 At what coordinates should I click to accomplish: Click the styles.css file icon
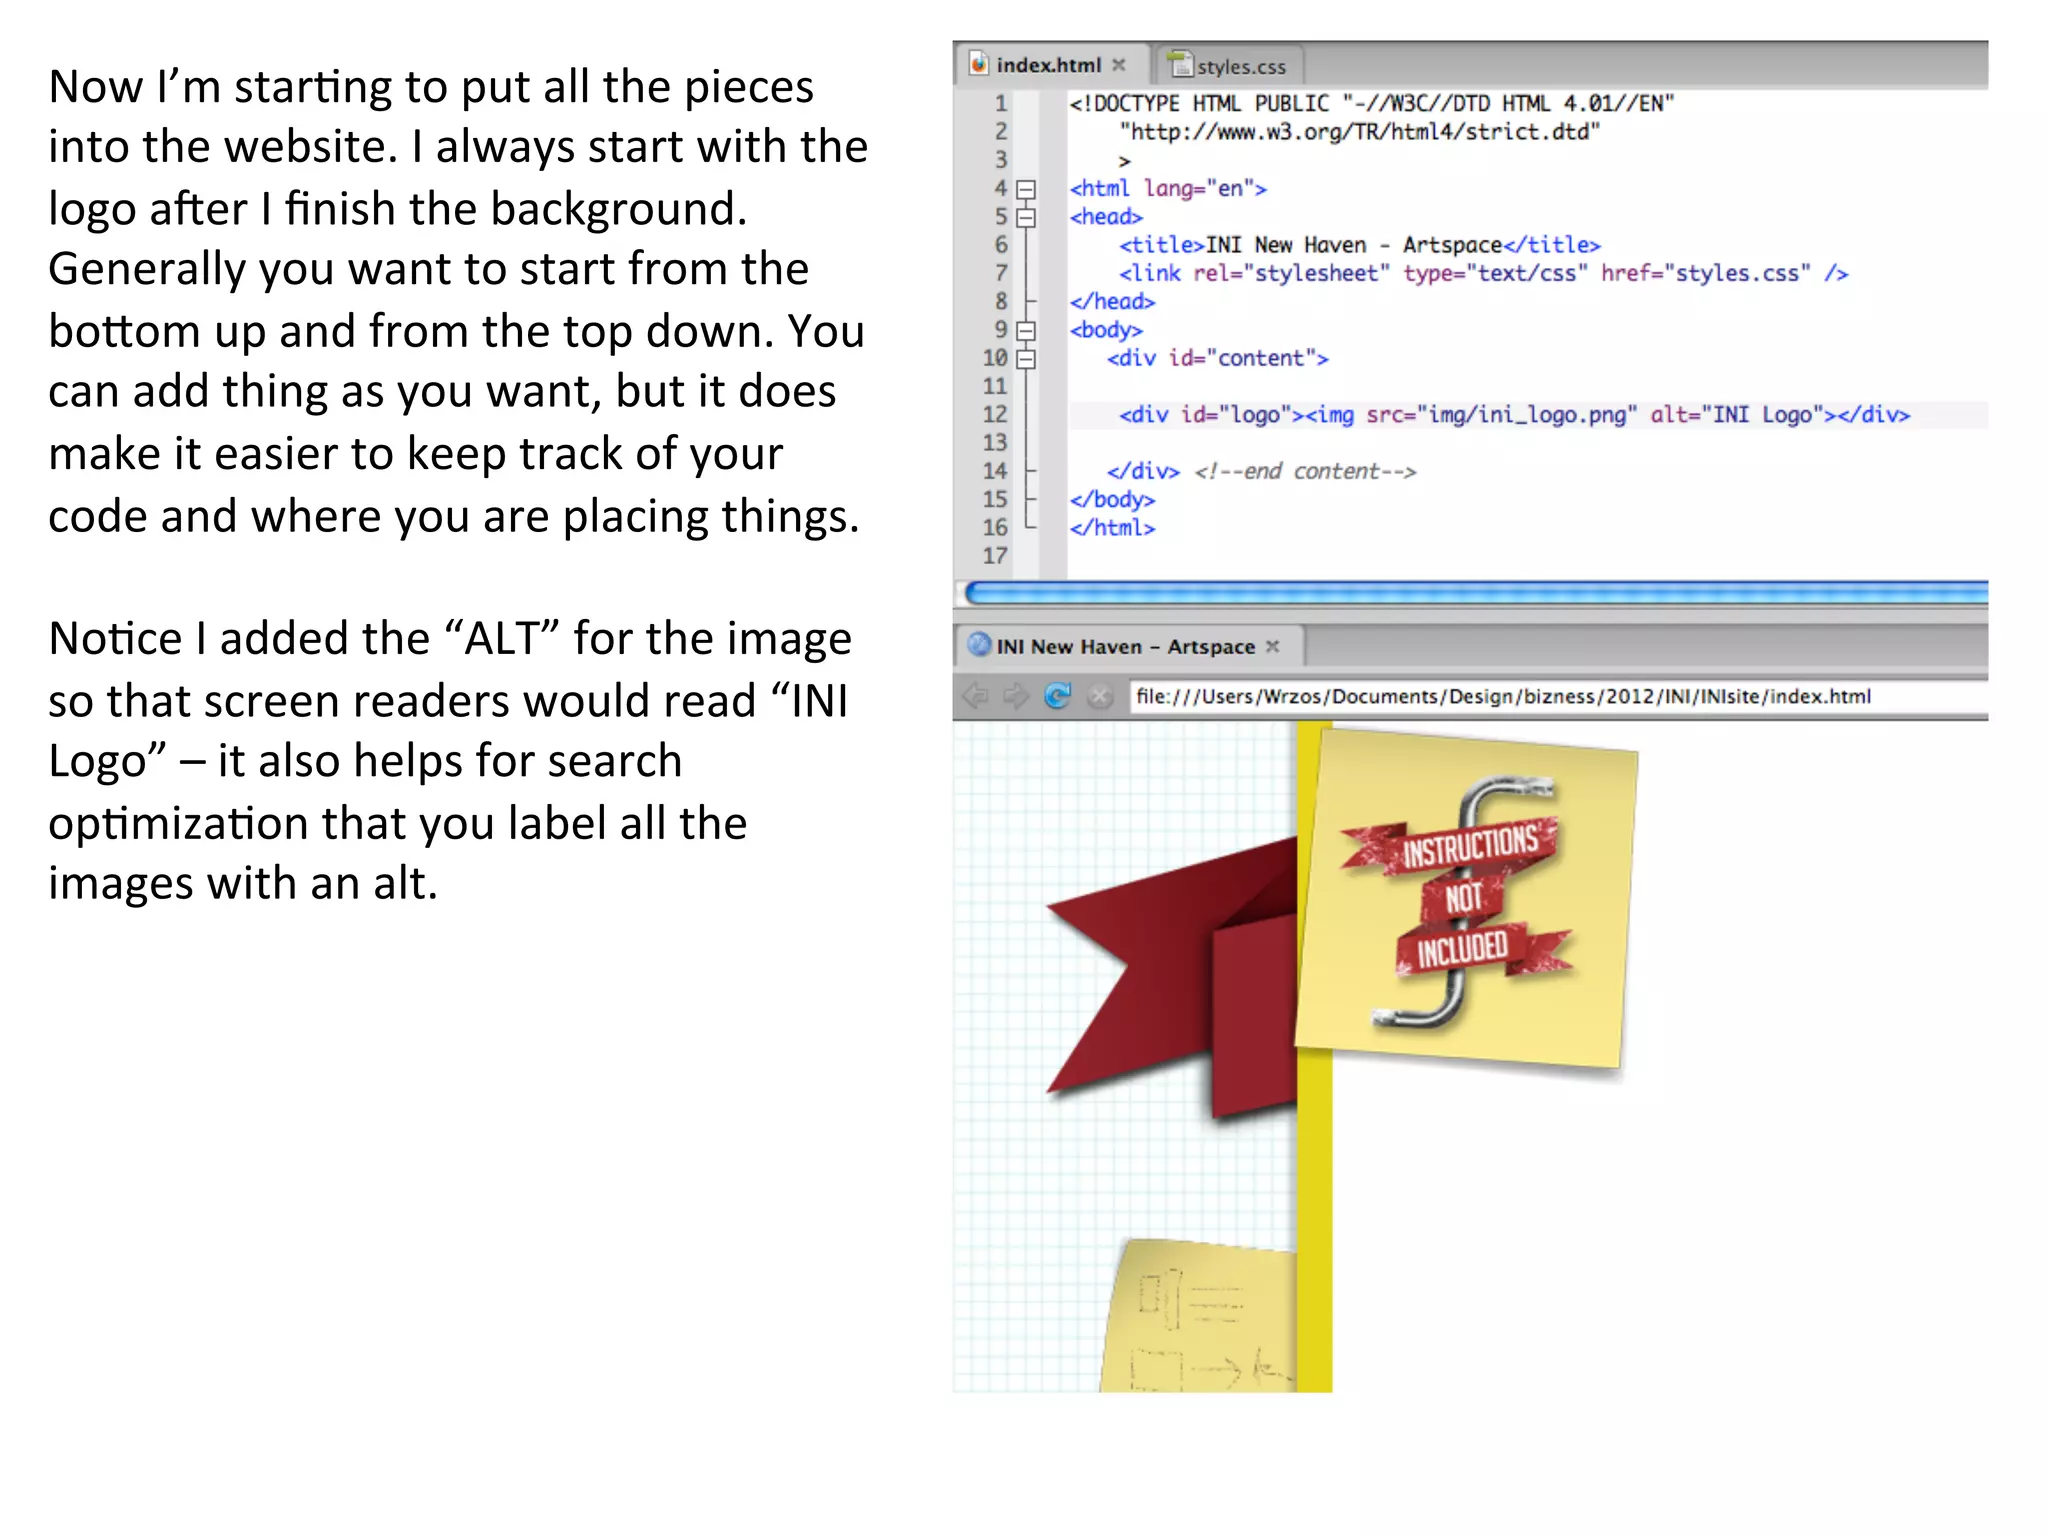coord(1181,64)
